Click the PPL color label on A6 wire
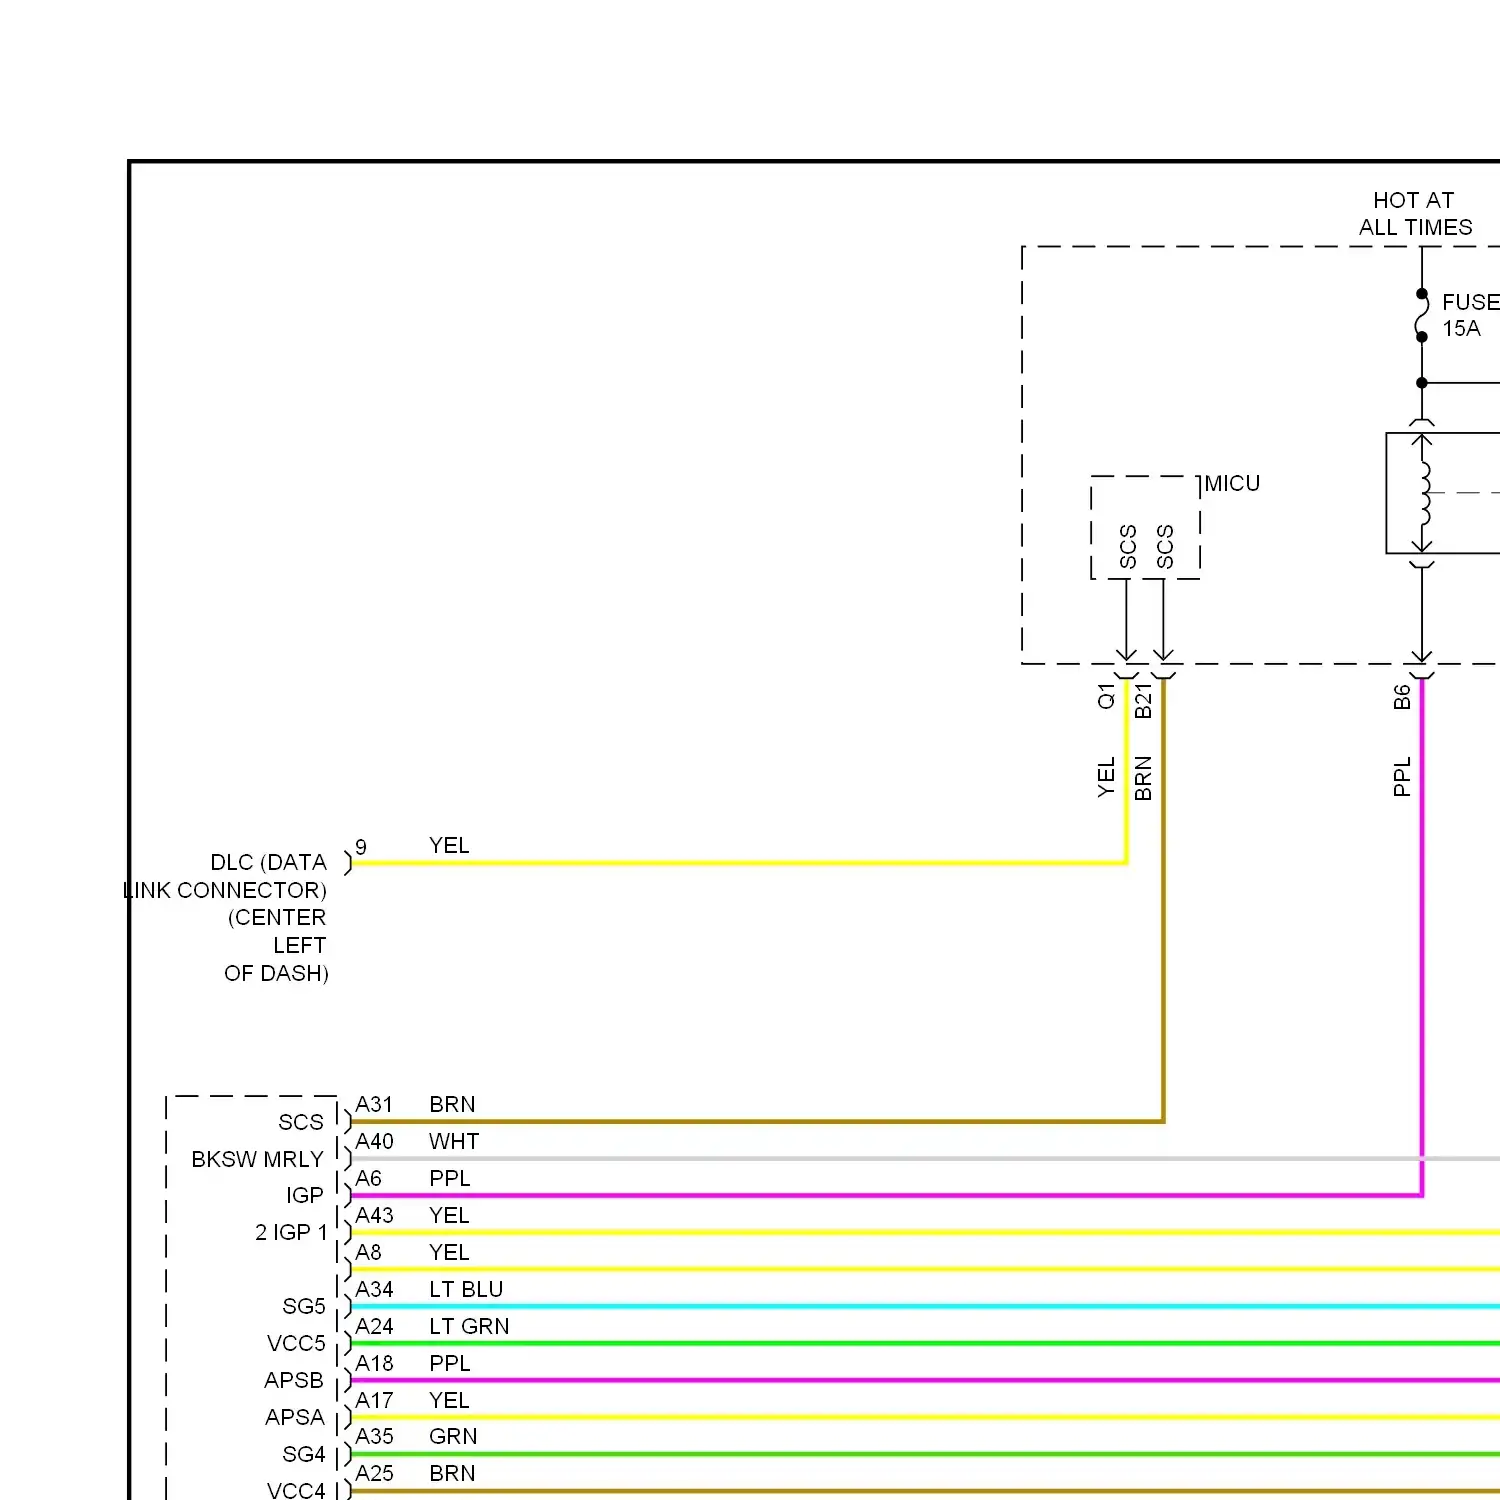 449,1178
